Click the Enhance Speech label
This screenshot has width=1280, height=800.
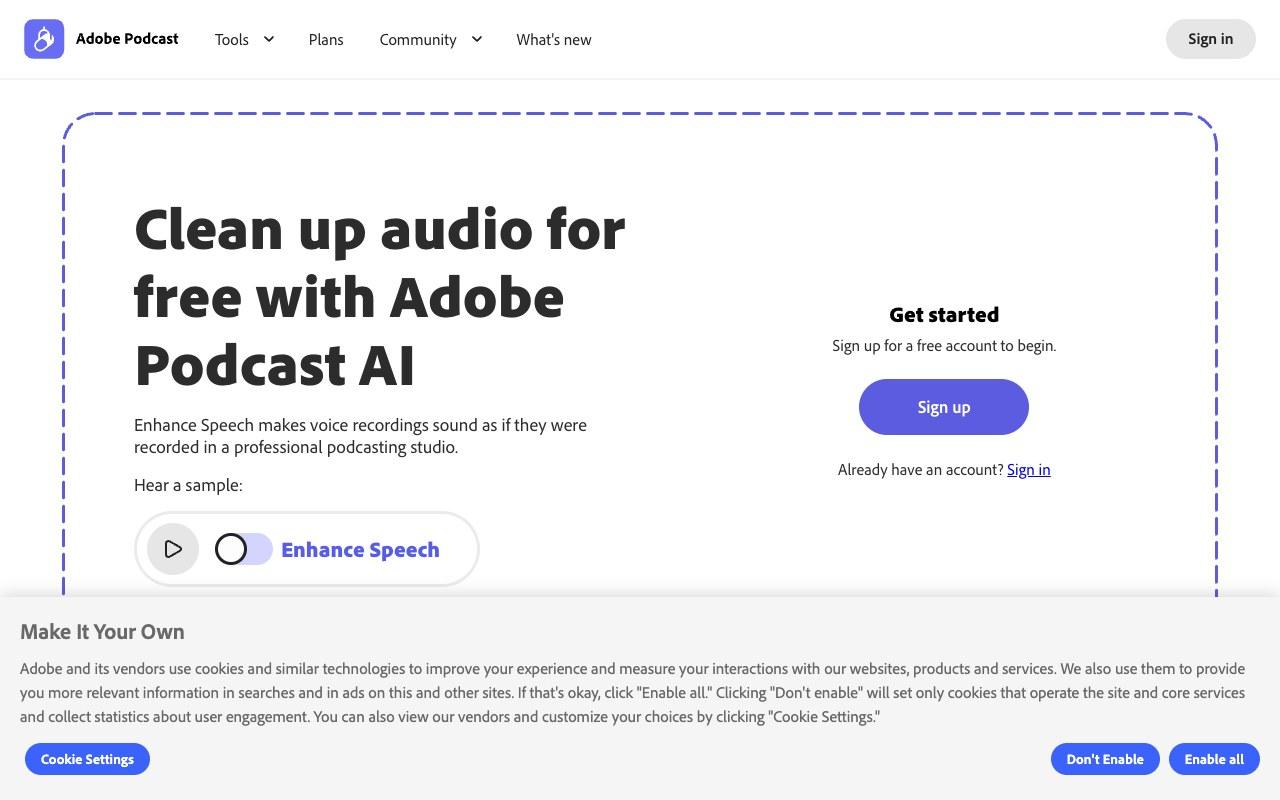pos(360,549)
